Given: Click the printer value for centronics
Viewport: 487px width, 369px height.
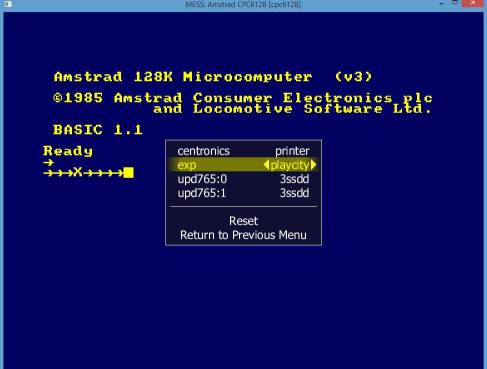Looking at the screenshot, I should (x=292, y=151).
